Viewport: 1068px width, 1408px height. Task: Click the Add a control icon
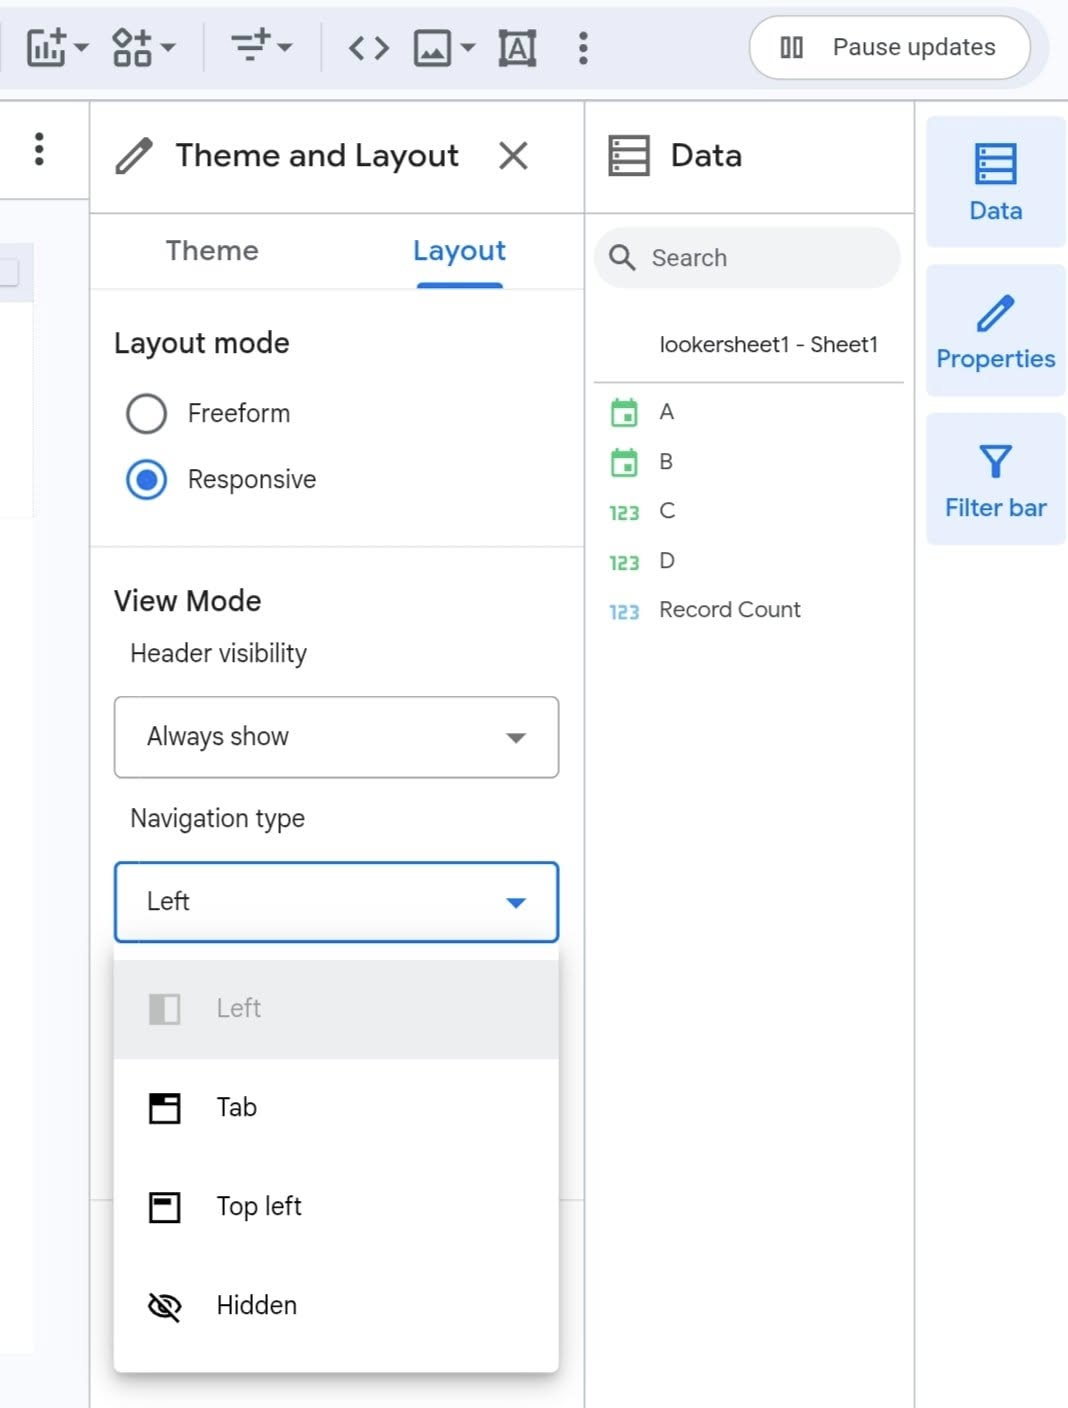[252, 46]
